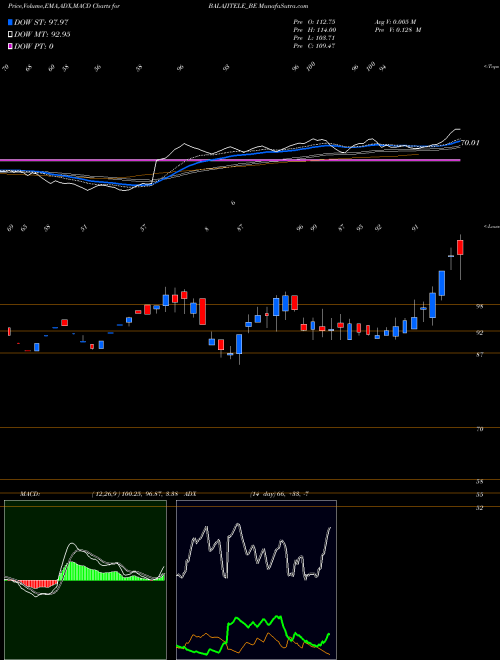500x660 pixels.
Task: Open the ADX indicator panel
Action: coord(256,580)
